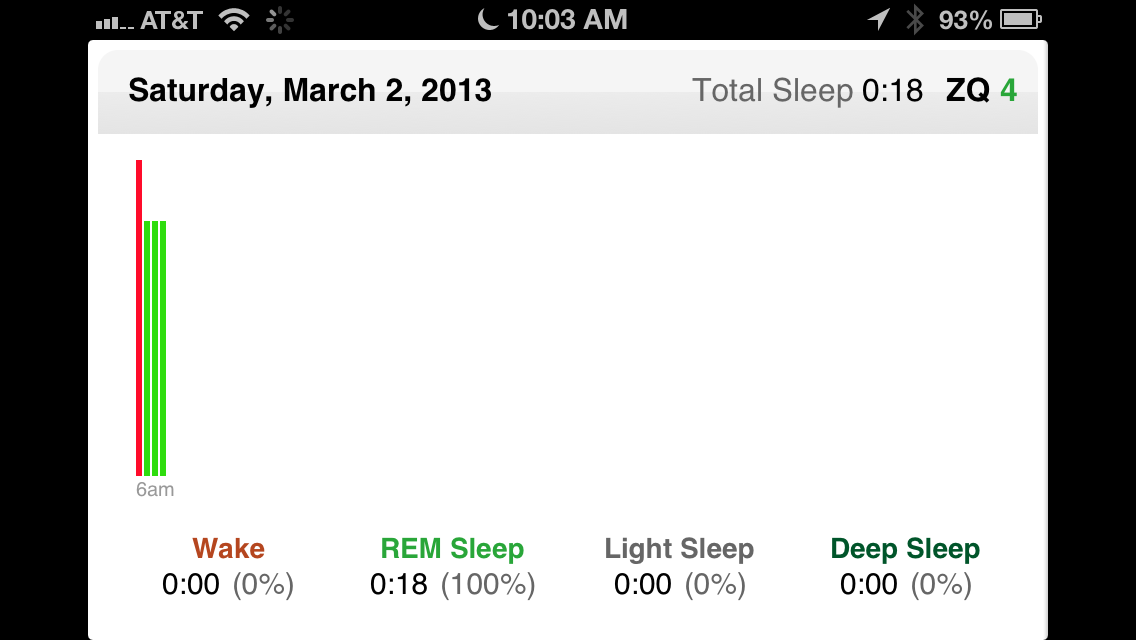Tap the Bluetooth status icon

(915, 20)
